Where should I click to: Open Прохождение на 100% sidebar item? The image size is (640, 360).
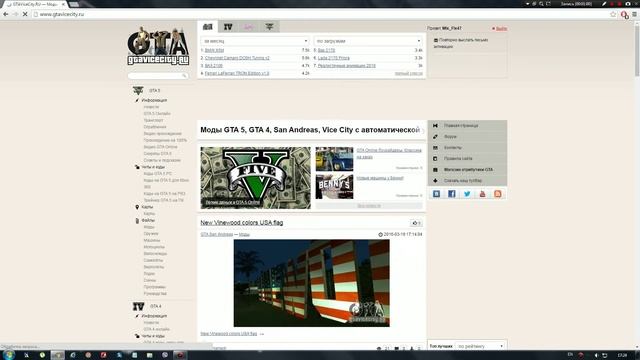pyautogui.click(x=165, y=140)
